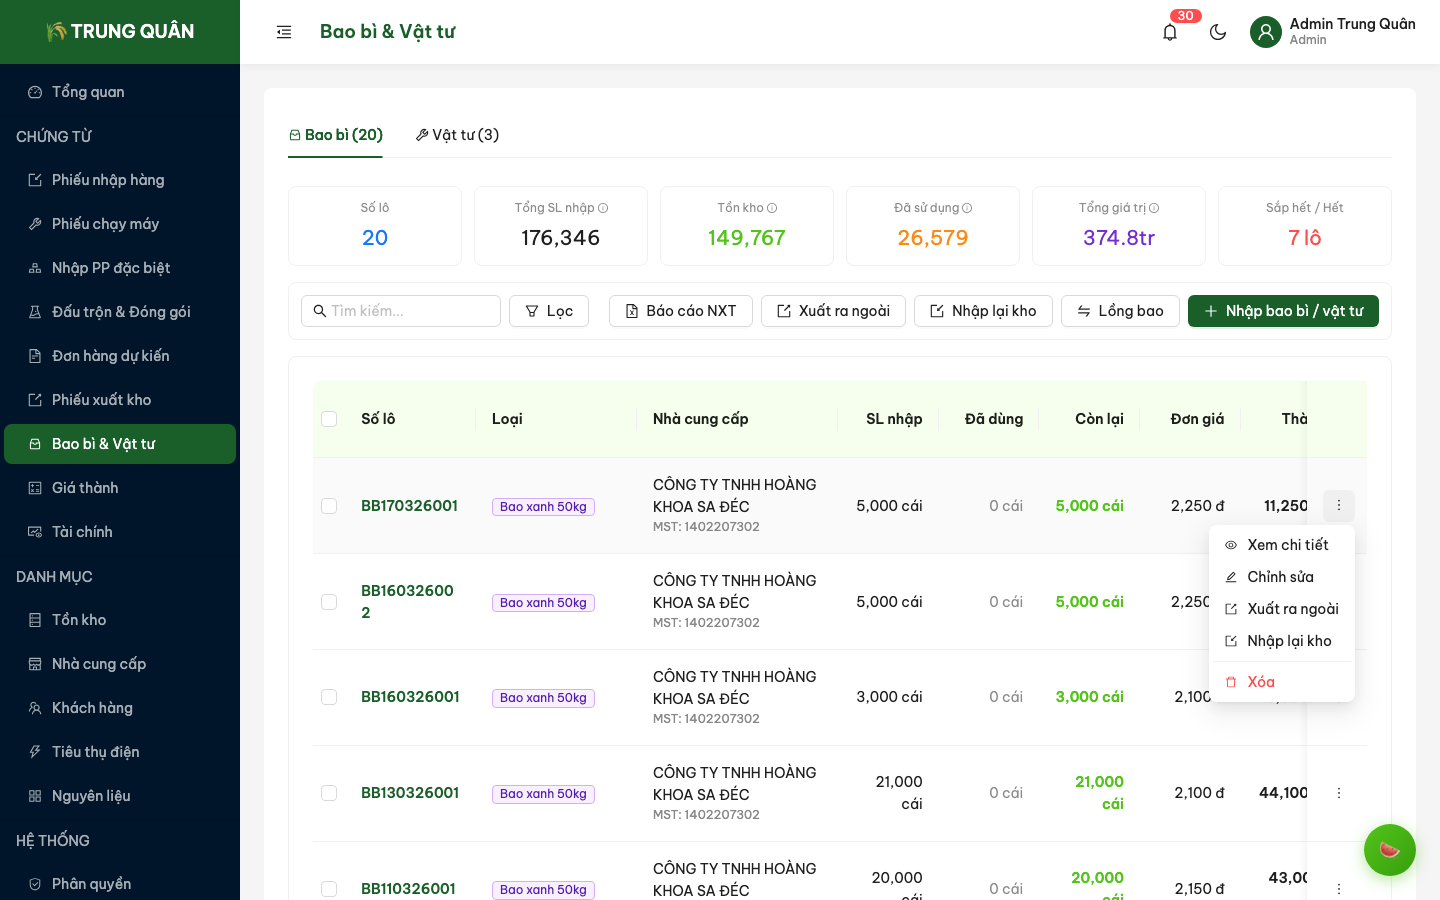This screenshot has height=900, width=1440.
Task: Choose Nhập lại kho in the context menu
Action: click(x=1282, y=641)
